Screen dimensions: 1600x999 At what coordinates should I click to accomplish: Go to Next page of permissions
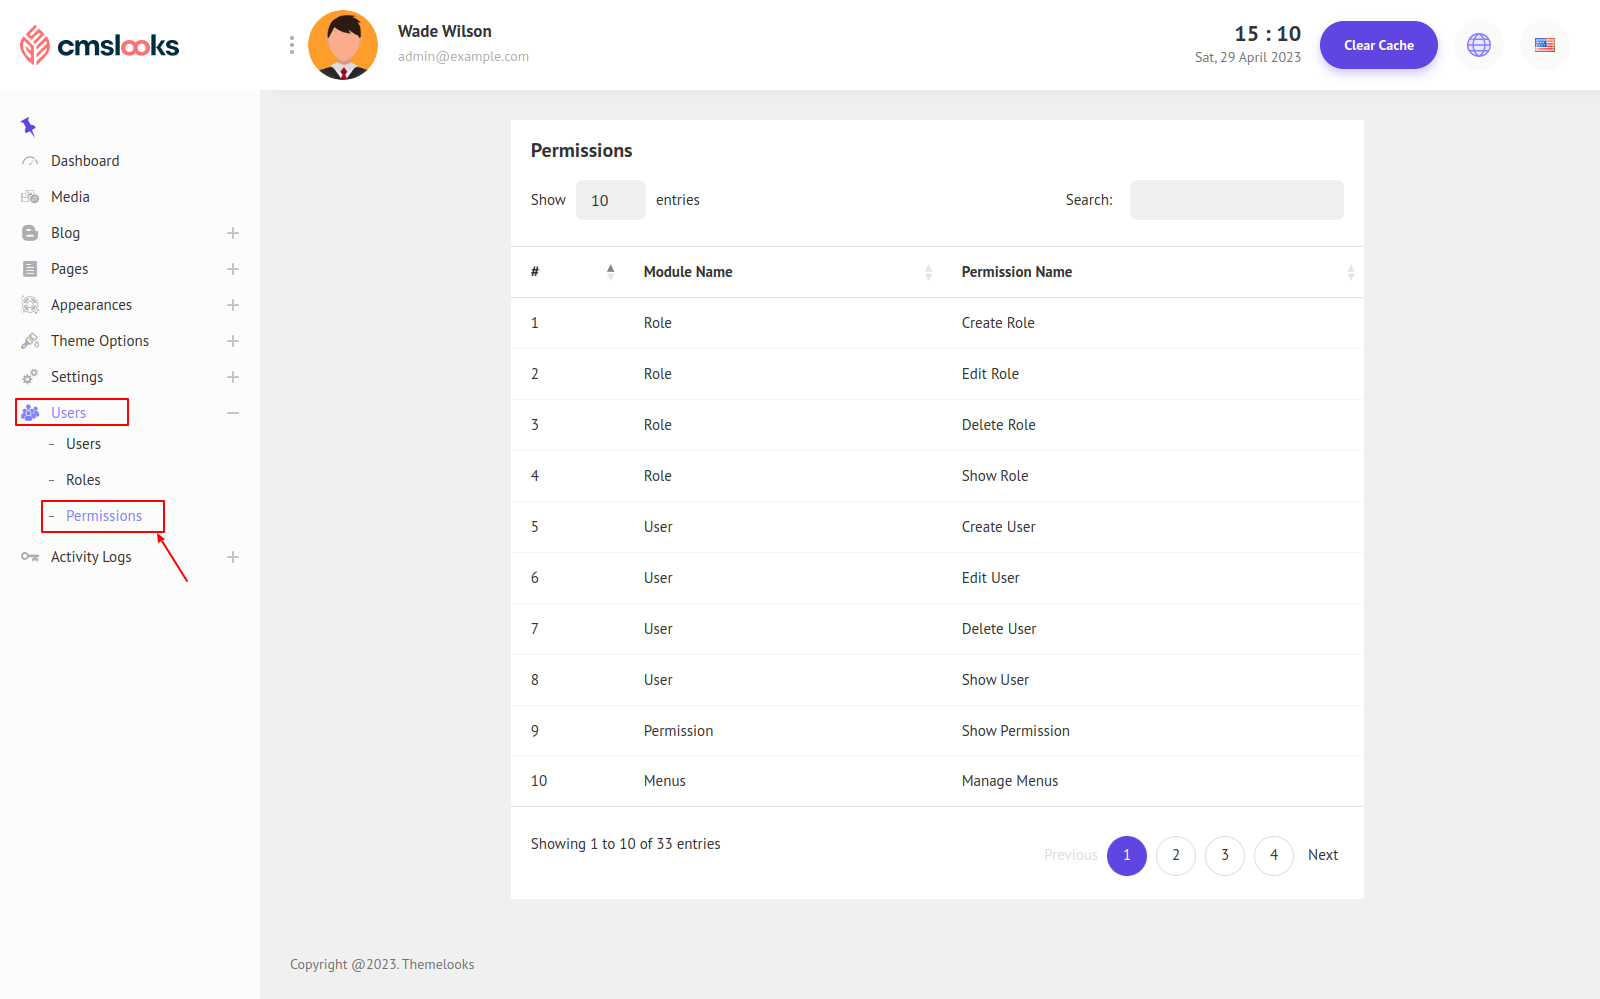(1322, 855)
